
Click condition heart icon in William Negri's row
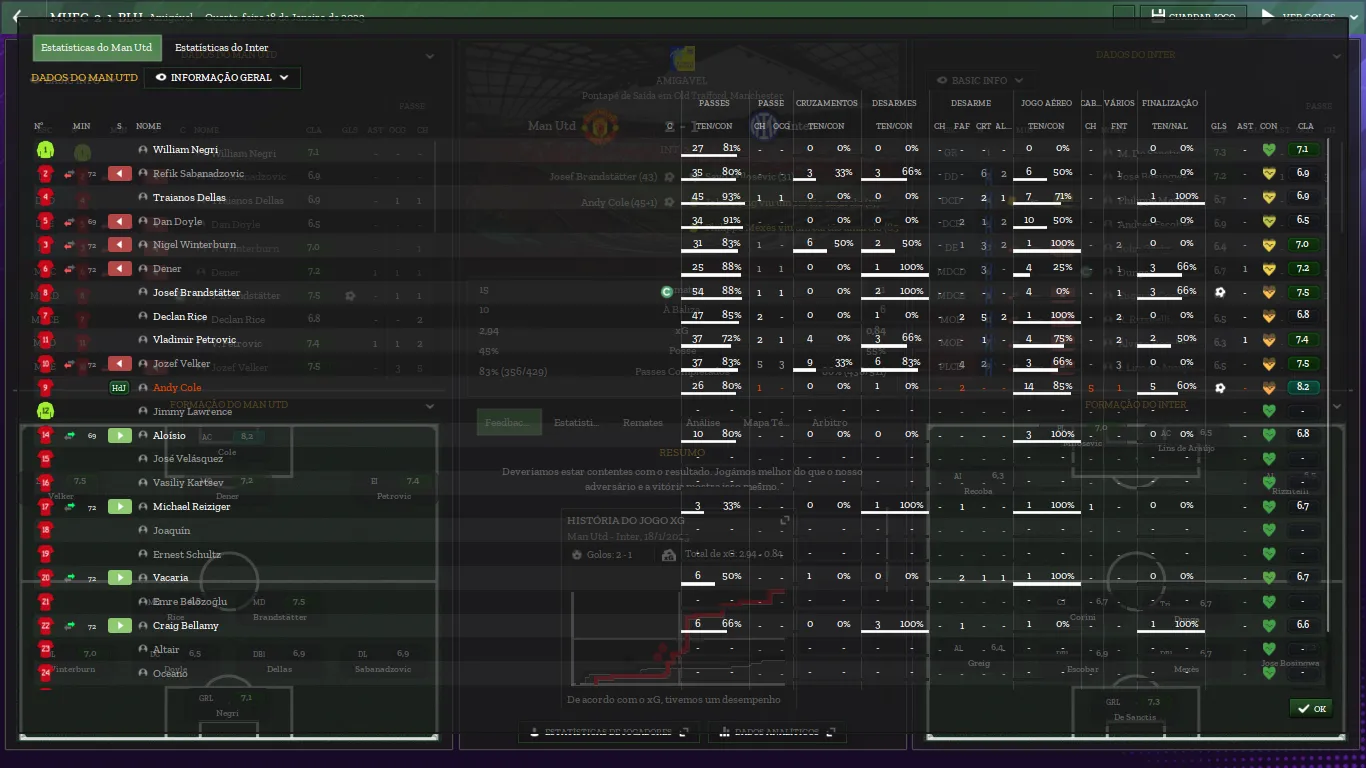(x=1269, y=150)
